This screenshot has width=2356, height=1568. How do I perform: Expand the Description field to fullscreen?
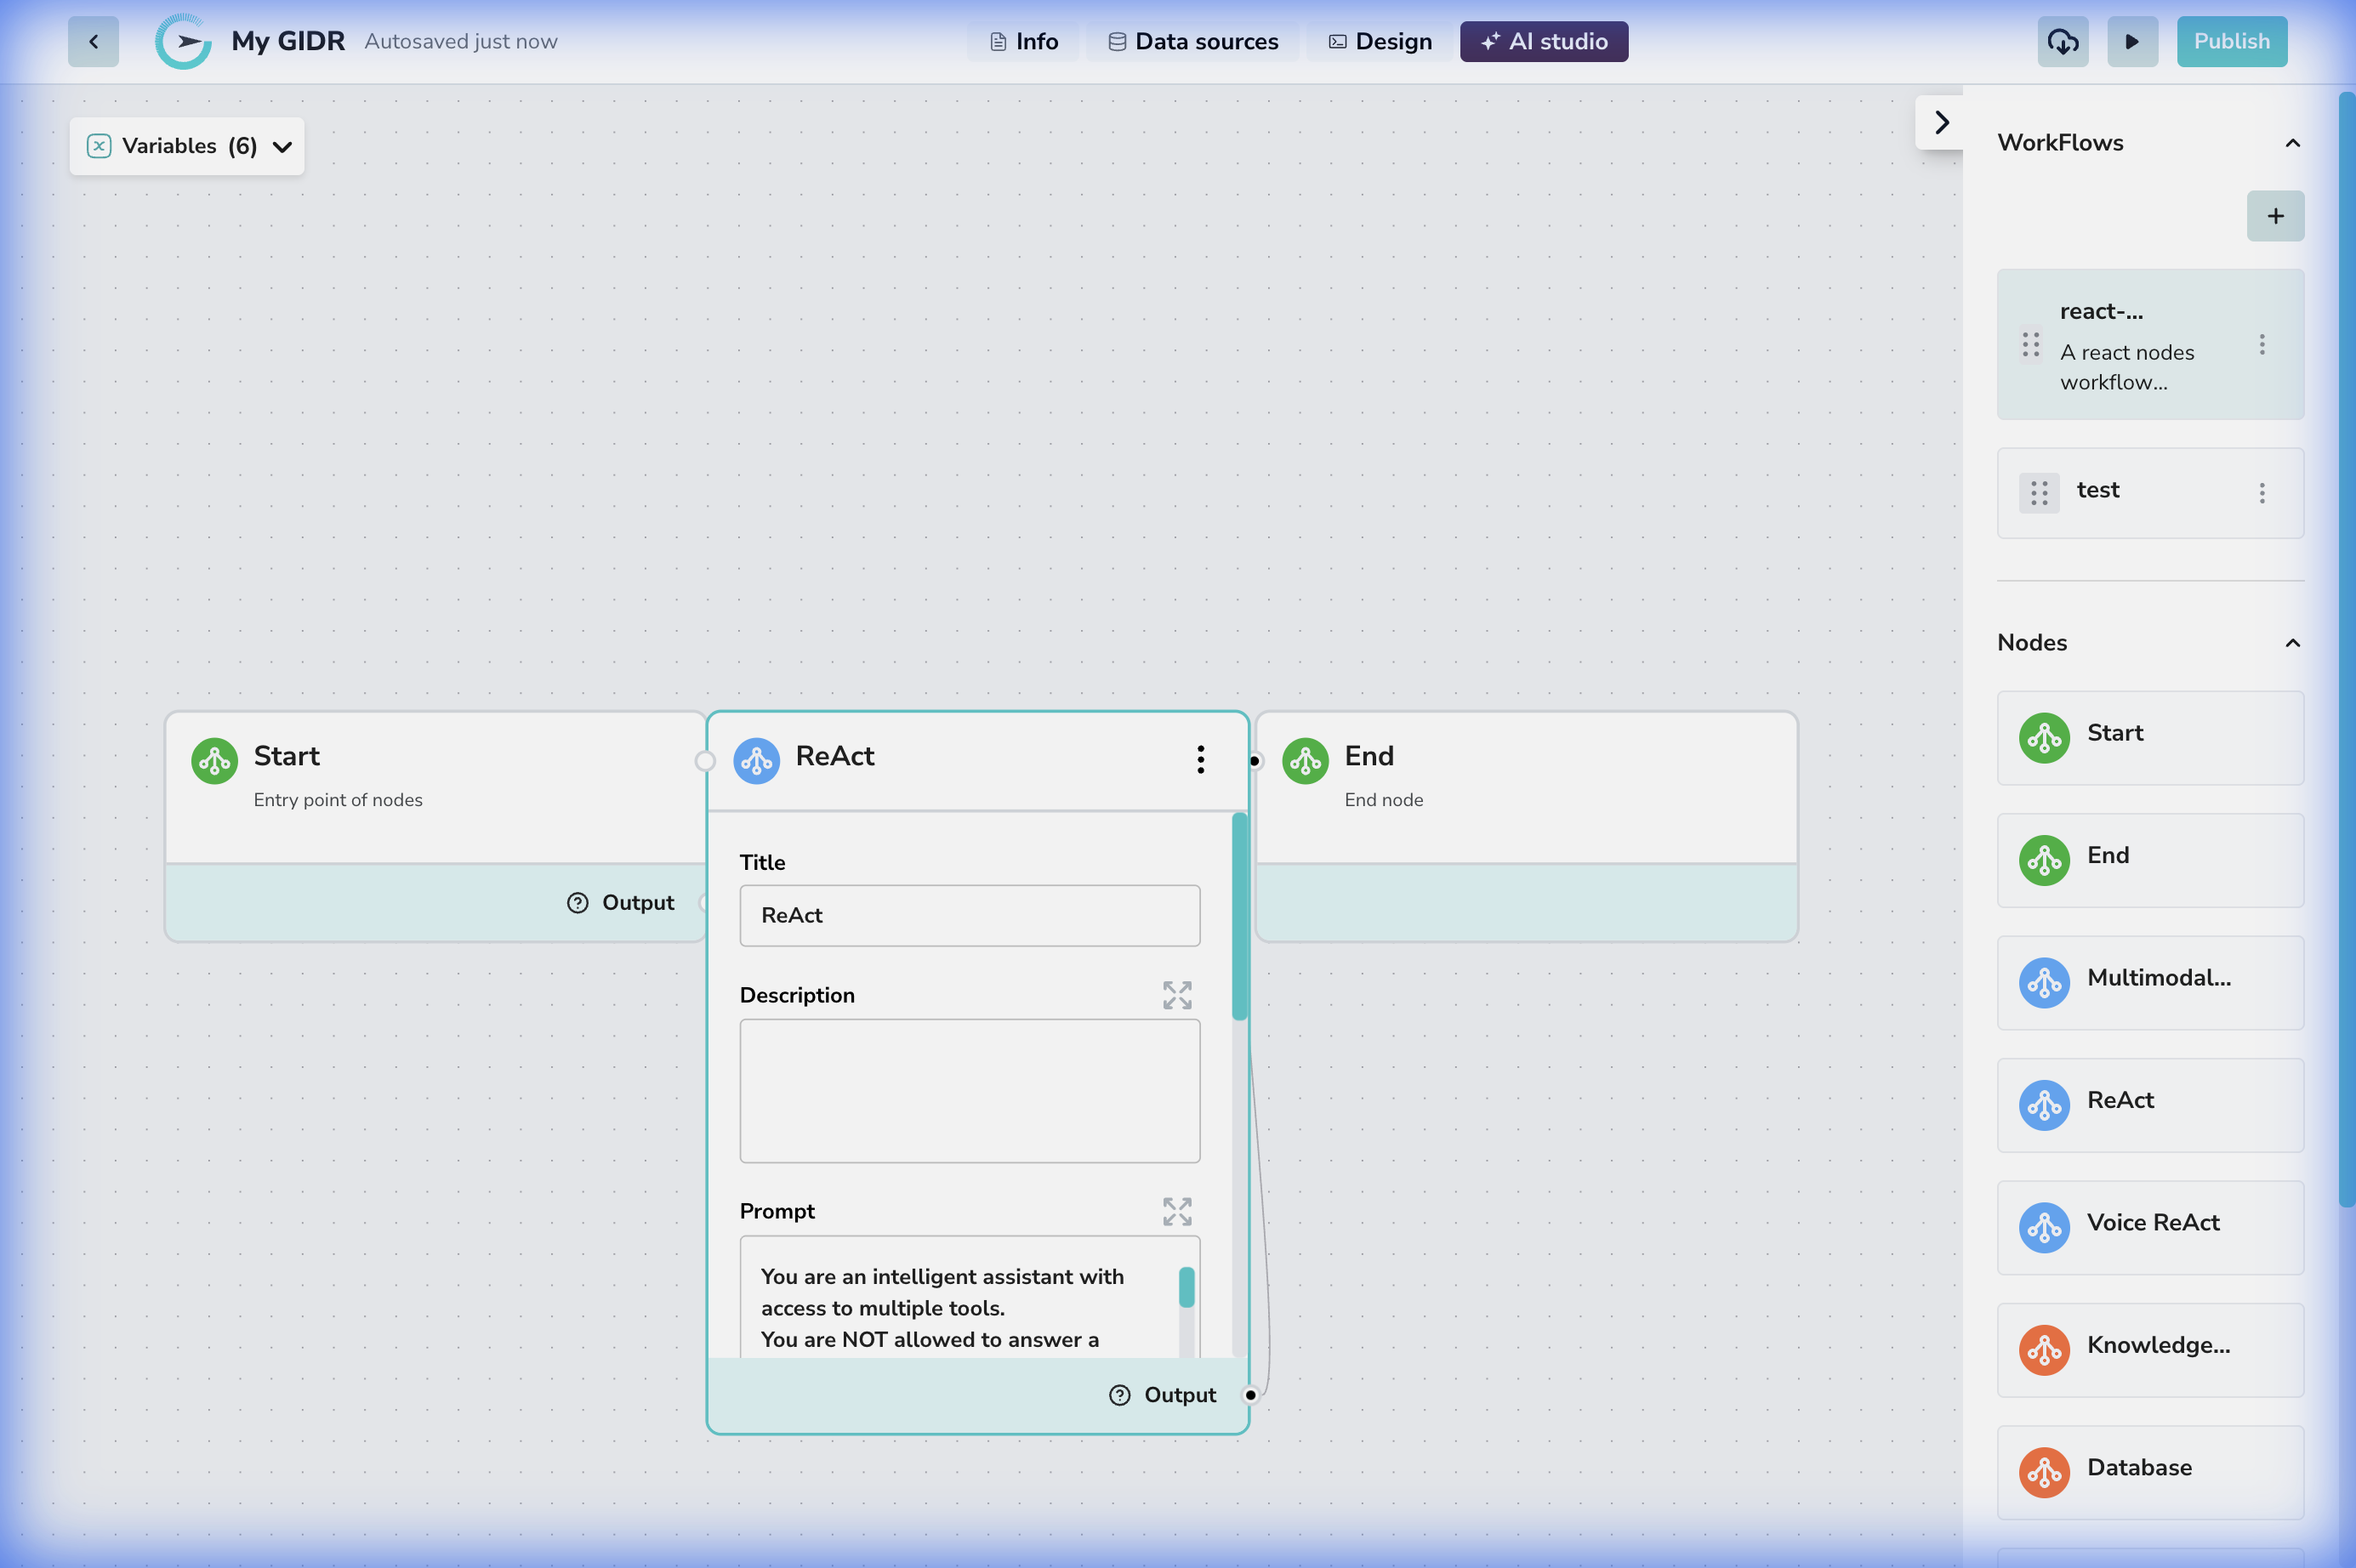(x=1176, y=994)
